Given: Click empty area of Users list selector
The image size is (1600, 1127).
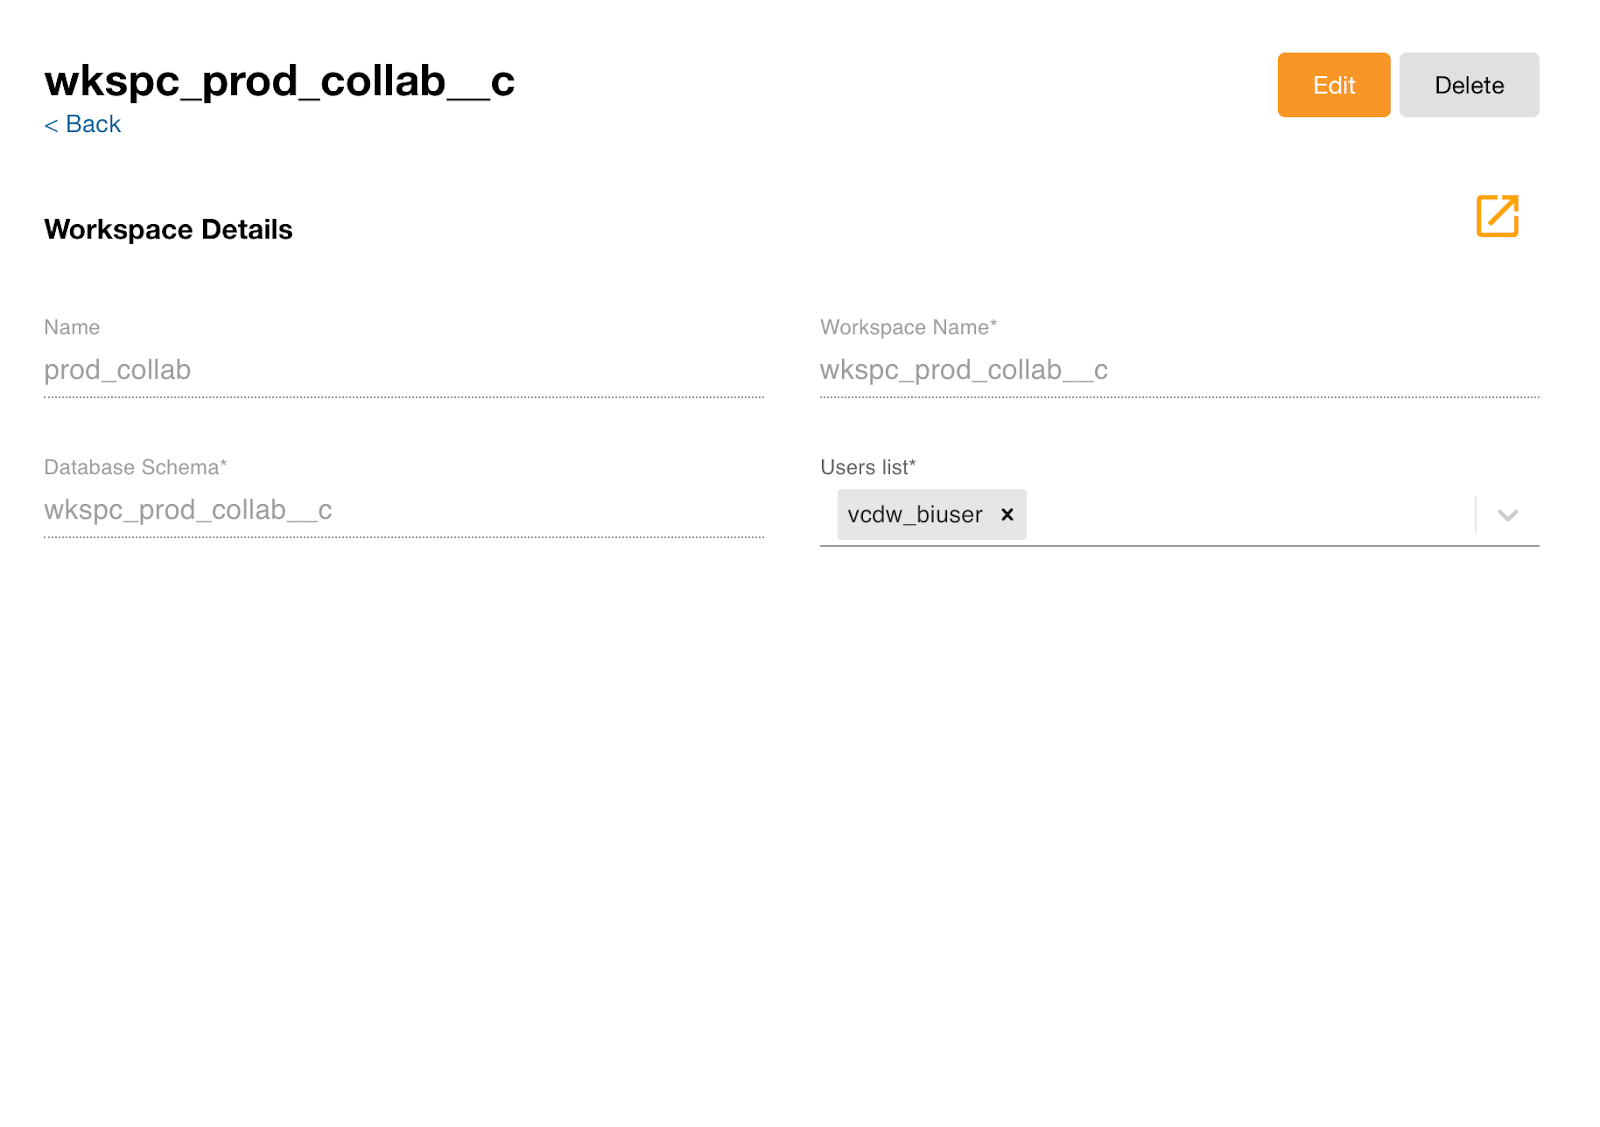Looking at the screenshot, I should pyautogui.click(x=1248, y=515).
